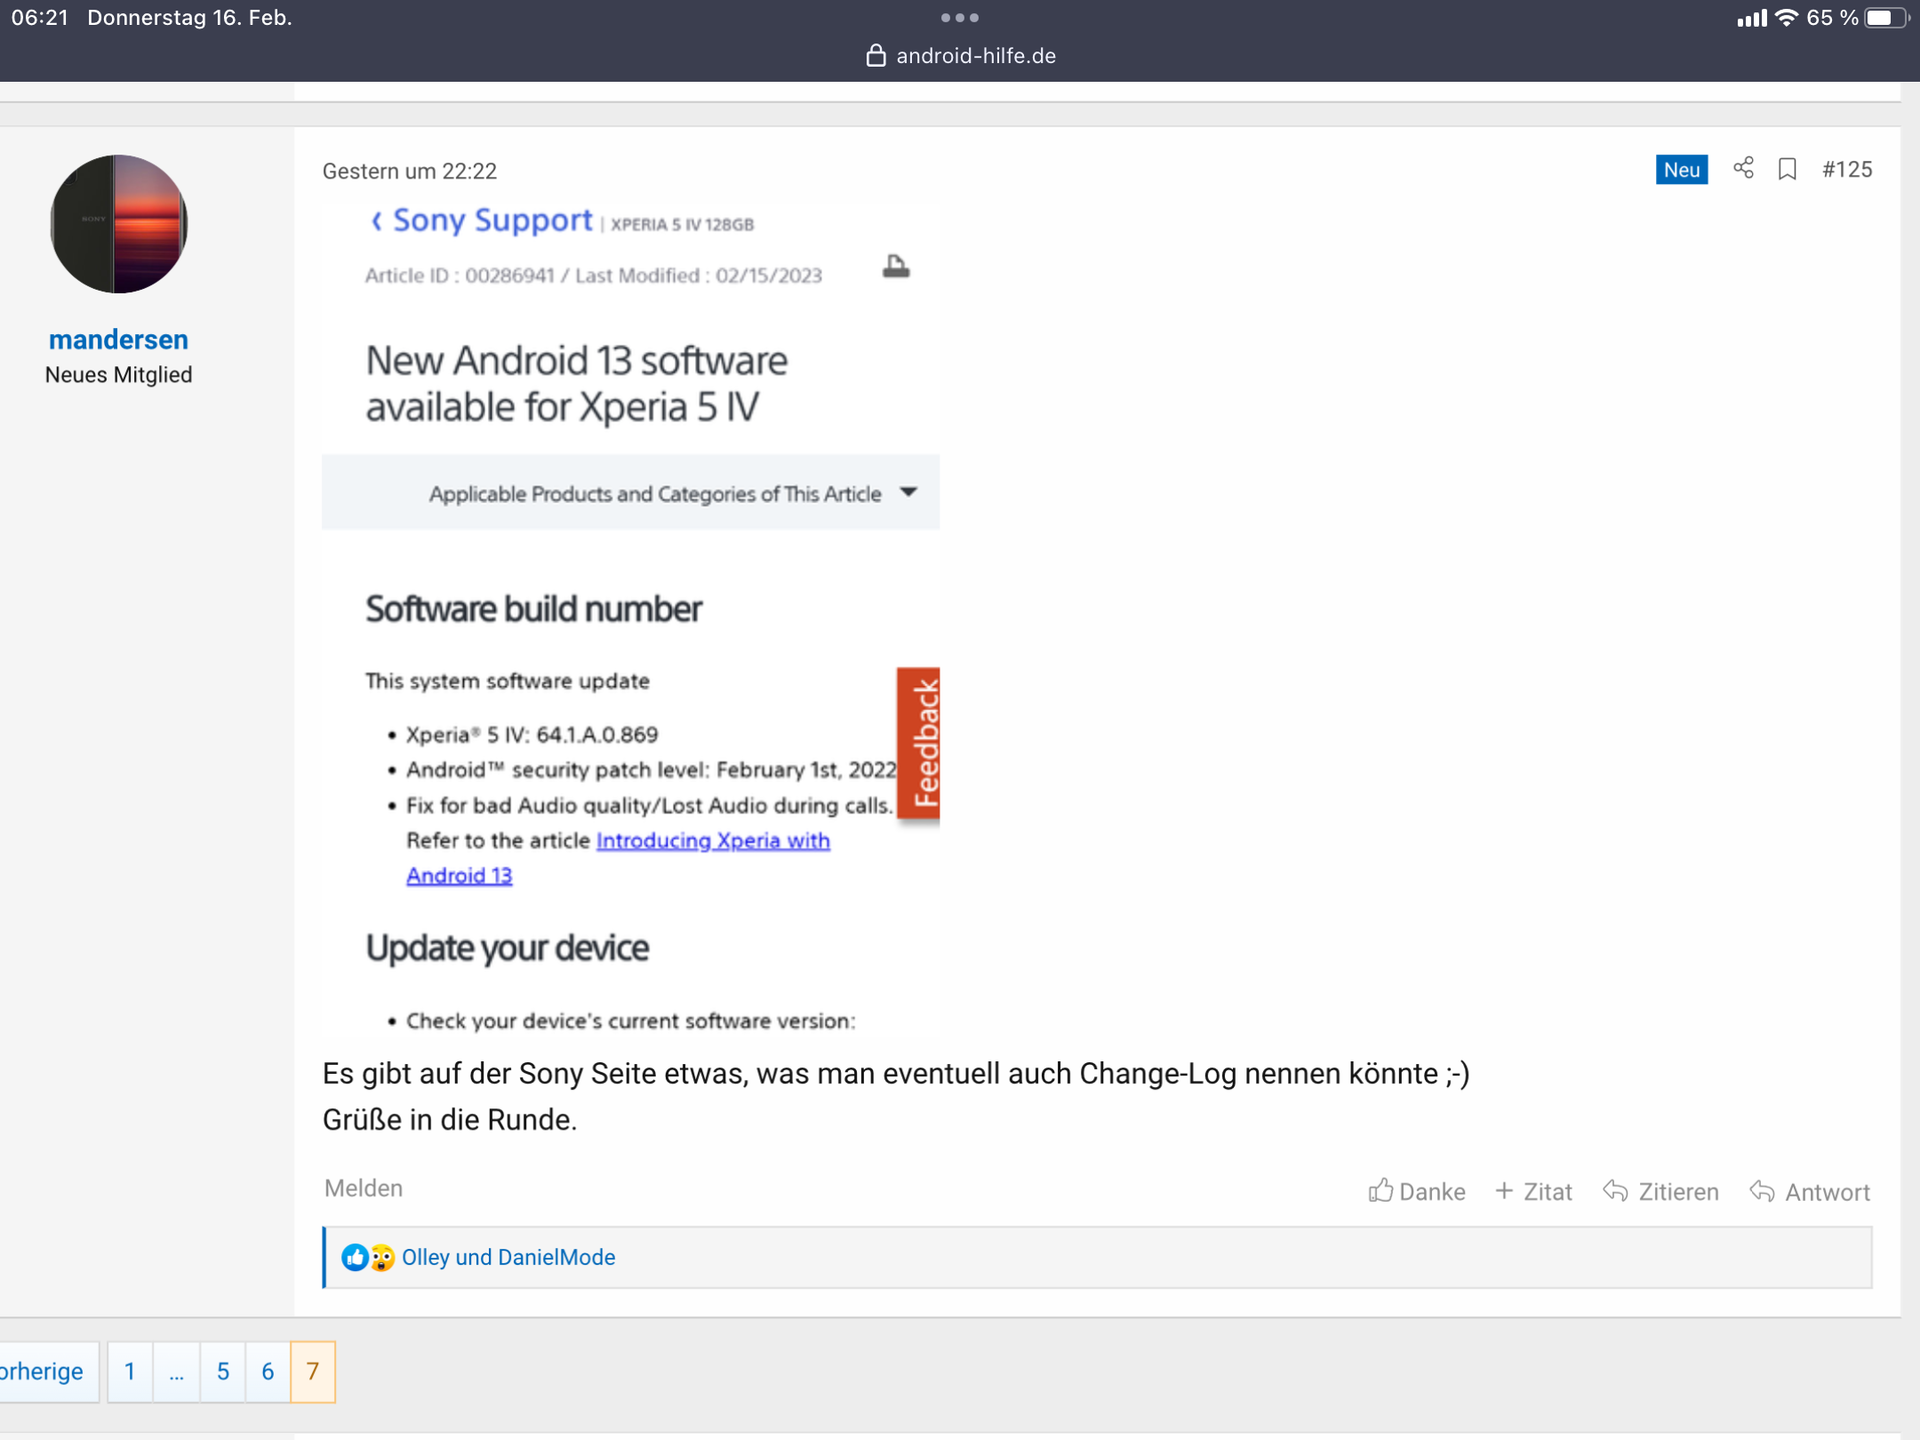Add the post with the + Zitat button
This screenshot has height=1440, width=1920.
pos(1534,1192)
